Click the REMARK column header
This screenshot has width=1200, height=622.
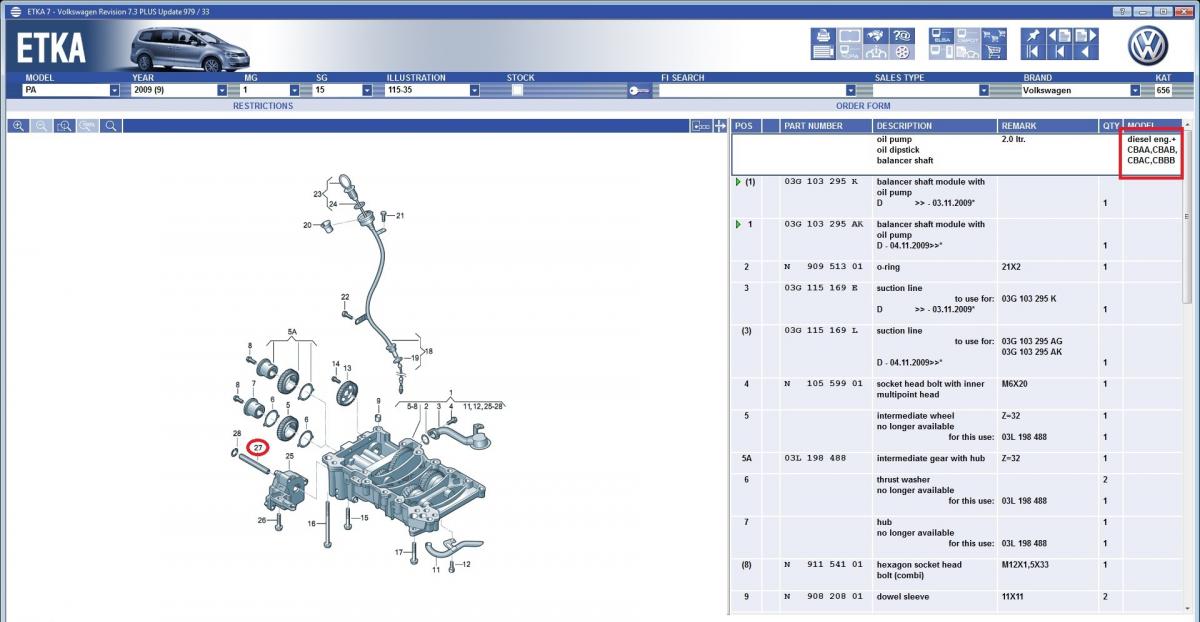click(1047, 126)
